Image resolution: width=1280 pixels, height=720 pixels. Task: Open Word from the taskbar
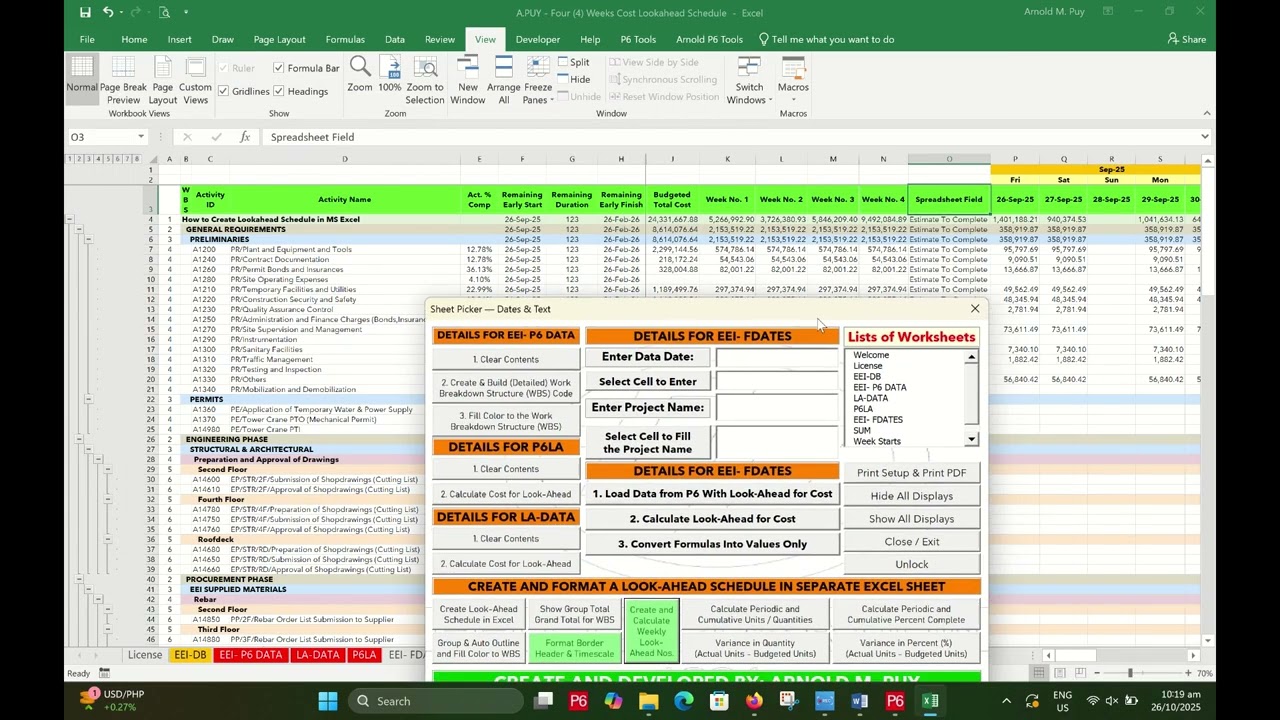click(860, 701)
